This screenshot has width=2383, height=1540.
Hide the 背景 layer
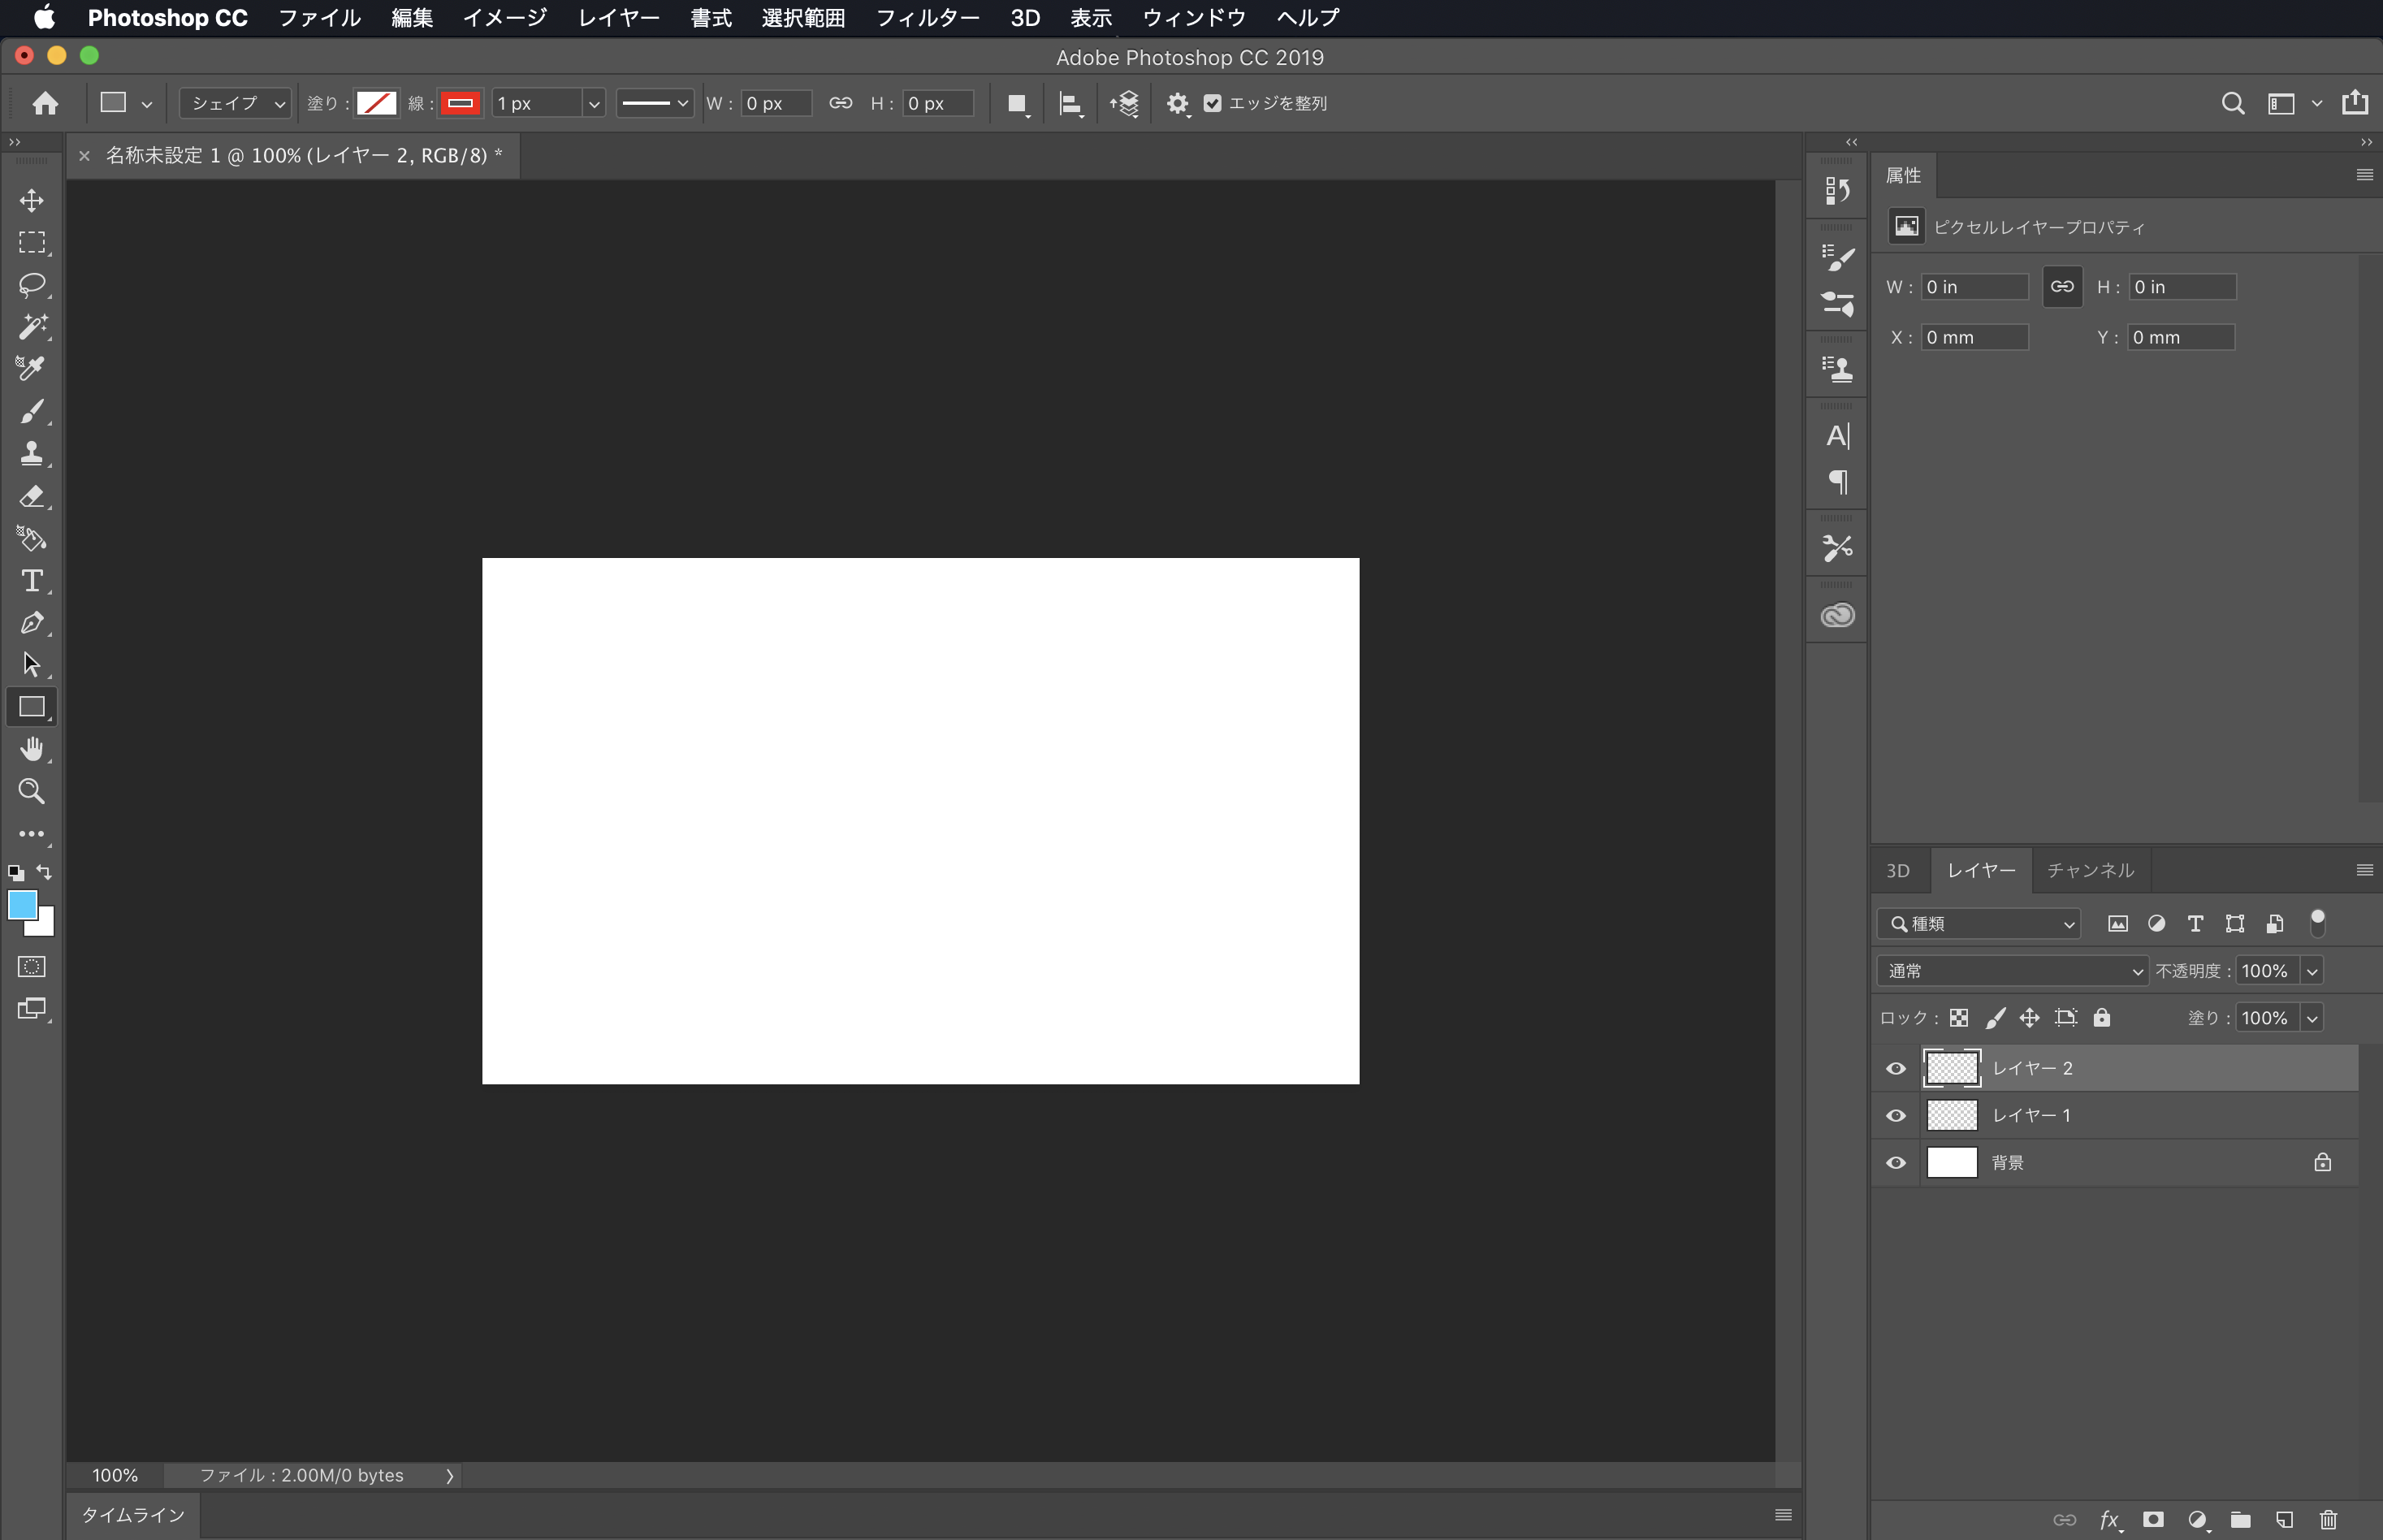pos(1895,1163)
